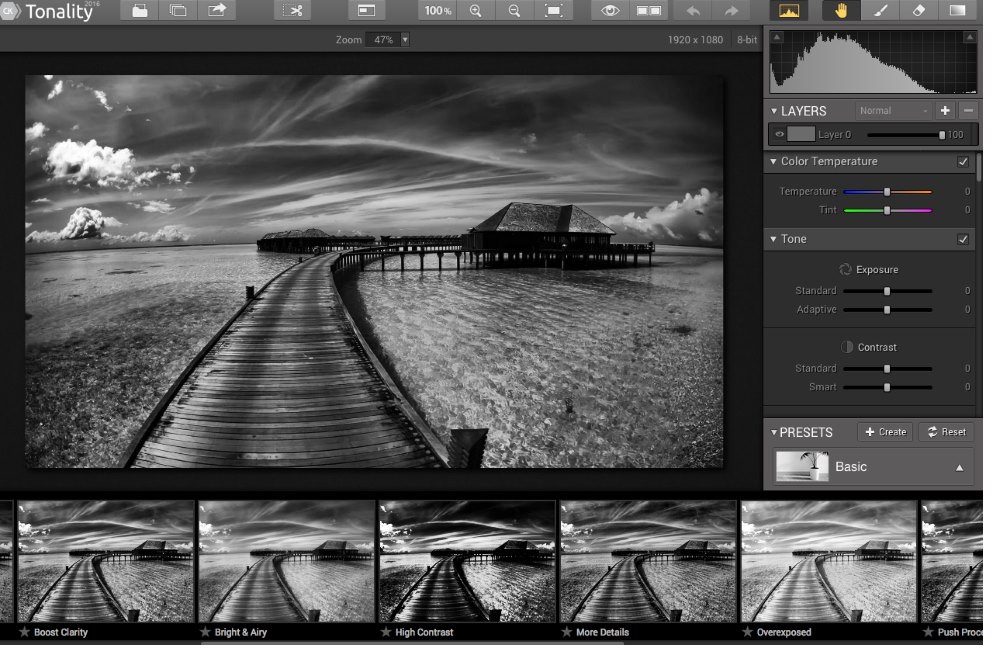Favorite the High Contrast preset star
This screenshot has width=1000, height=662.
(386, 632)
